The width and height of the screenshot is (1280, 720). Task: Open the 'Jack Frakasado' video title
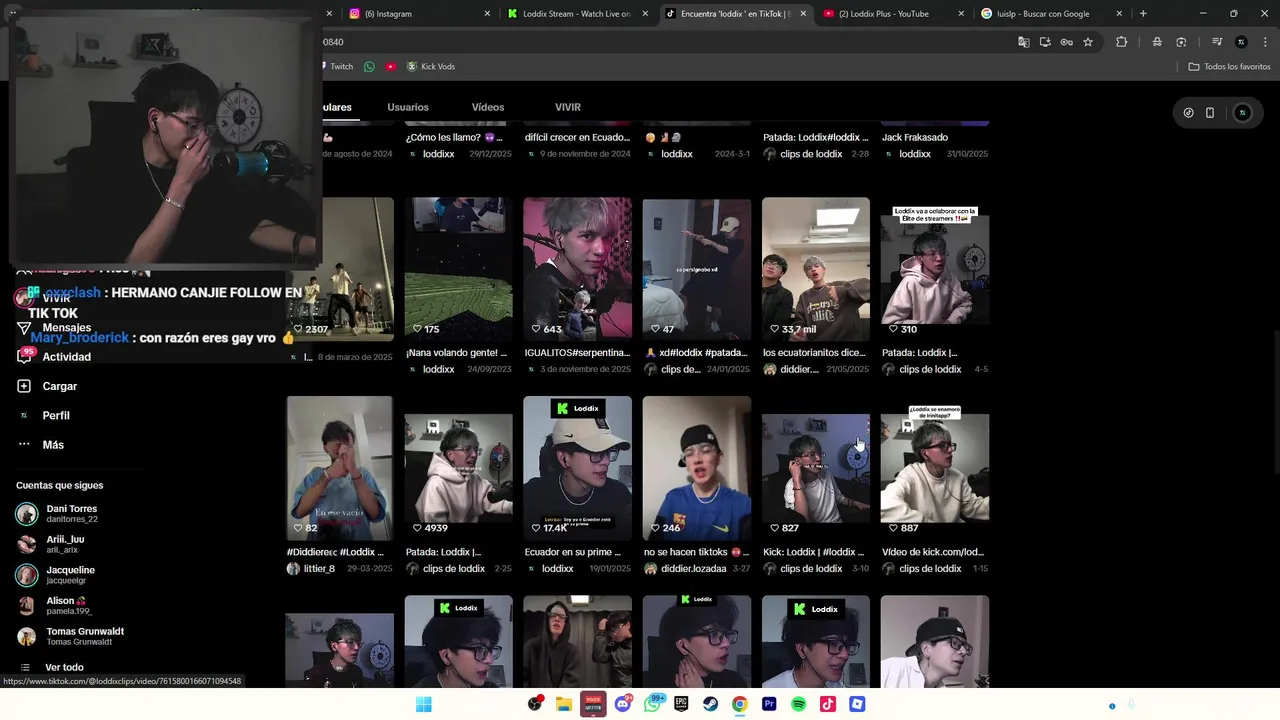[x=915, y=137]
